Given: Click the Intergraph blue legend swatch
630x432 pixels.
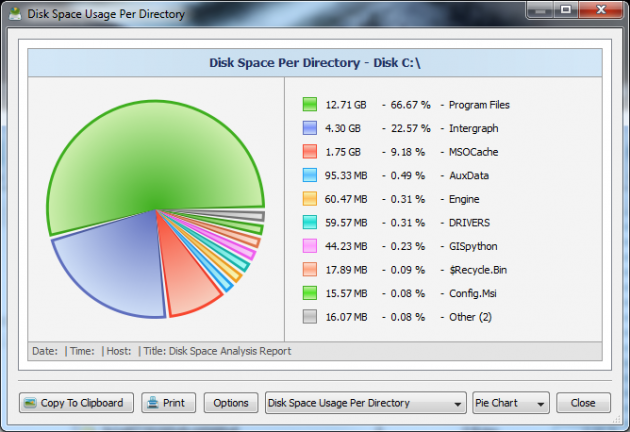Looking at the screenshot, I should [310, 128].
